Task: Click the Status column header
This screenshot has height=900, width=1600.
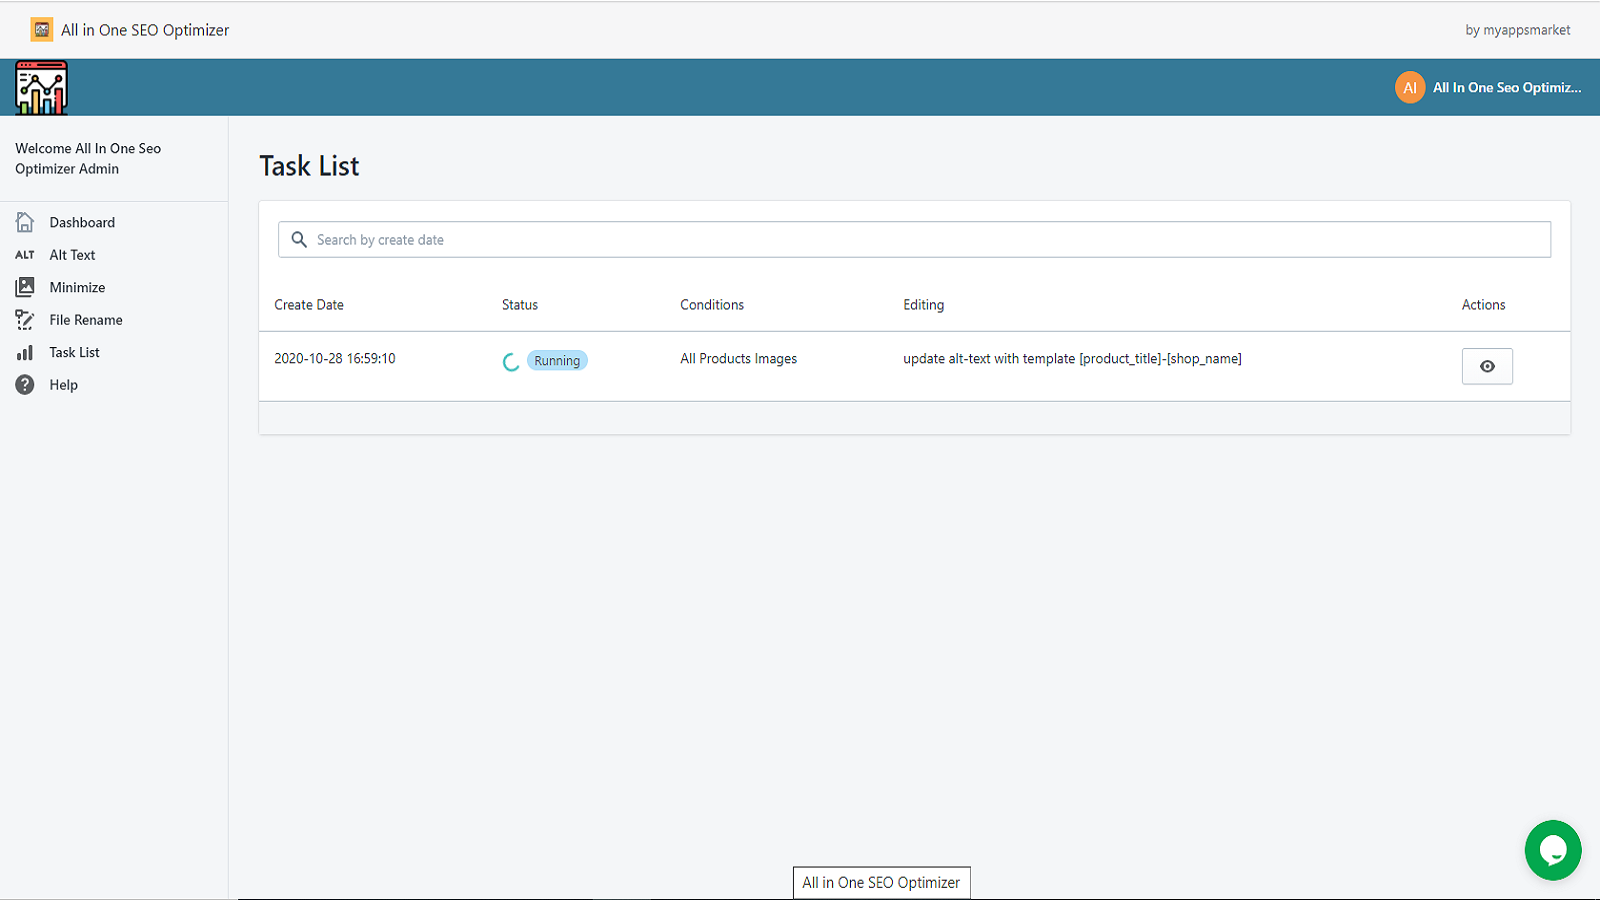Action: [x=520, y=305]
